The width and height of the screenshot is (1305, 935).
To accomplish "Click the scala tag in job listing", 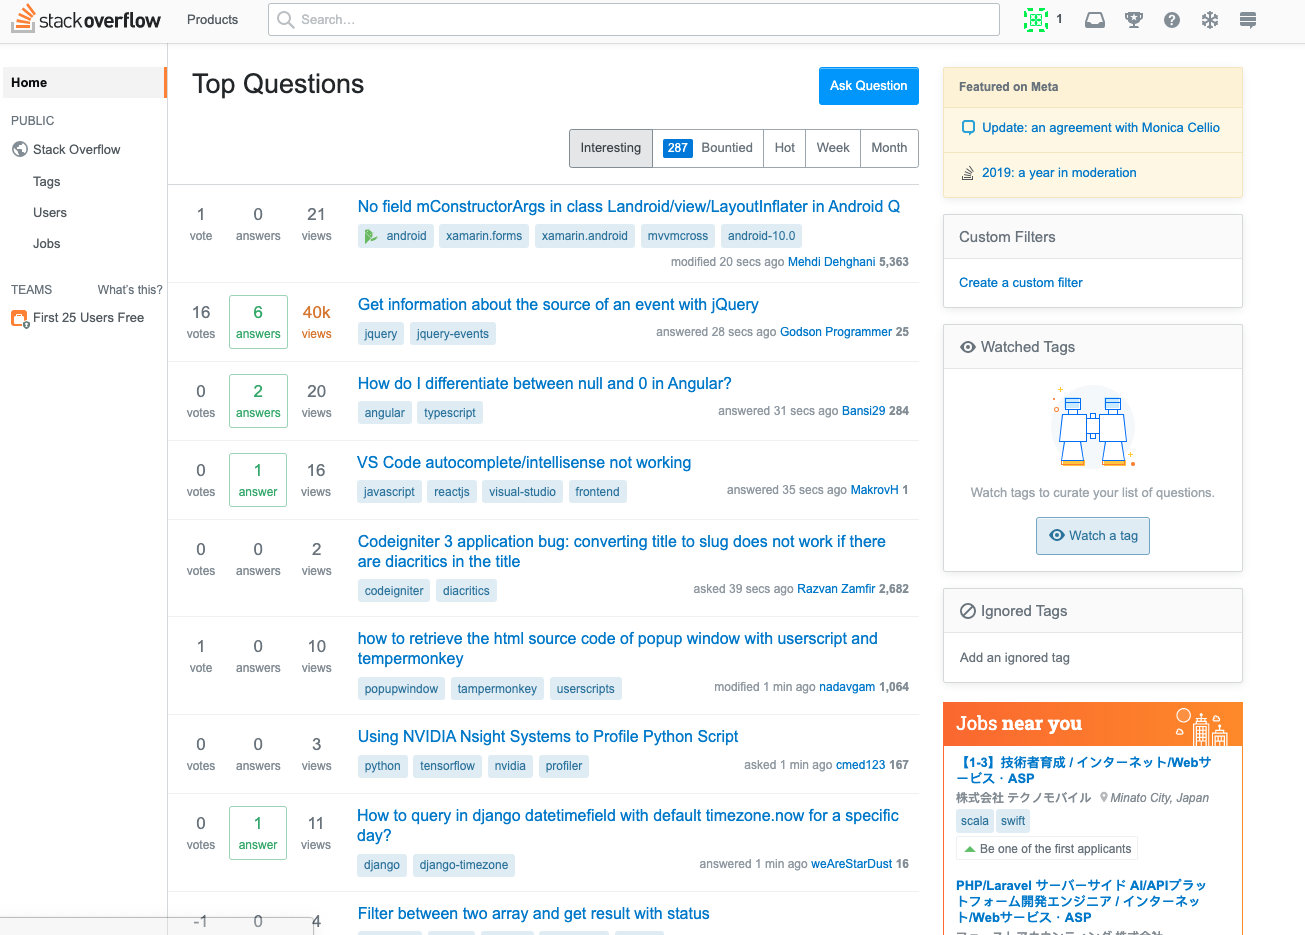I will pyautogui.click(x=974, y=821).
